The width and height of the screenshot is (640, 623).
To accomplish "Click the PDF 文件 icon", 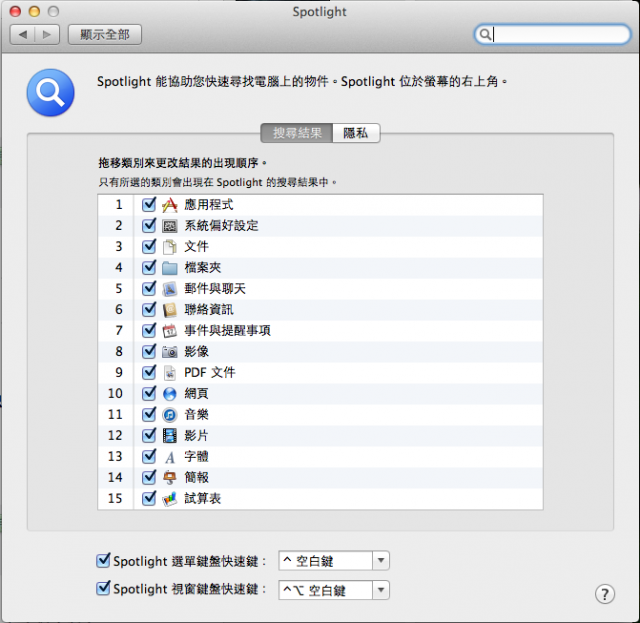I will (170, 373).
